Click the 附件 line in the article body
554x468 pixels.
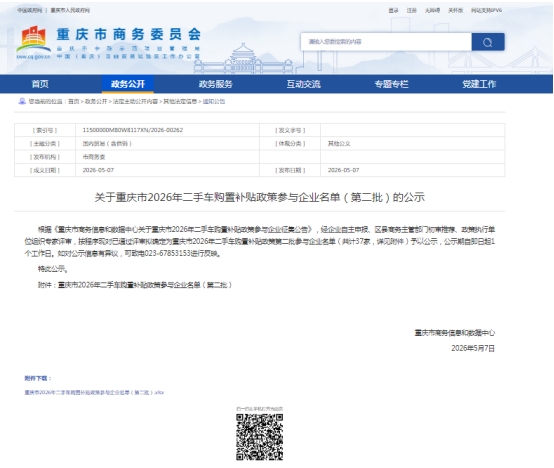[x=135, y=285]
